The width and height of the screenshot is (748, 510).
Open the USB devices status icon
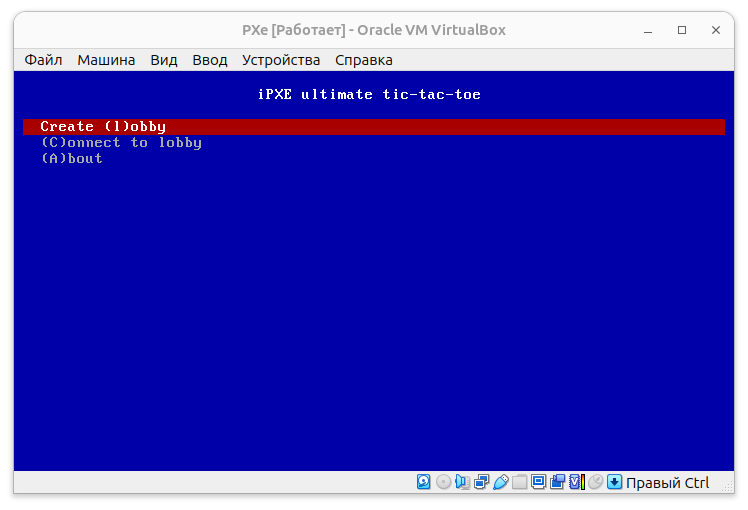pyautogui.click(x=500, y=482)
